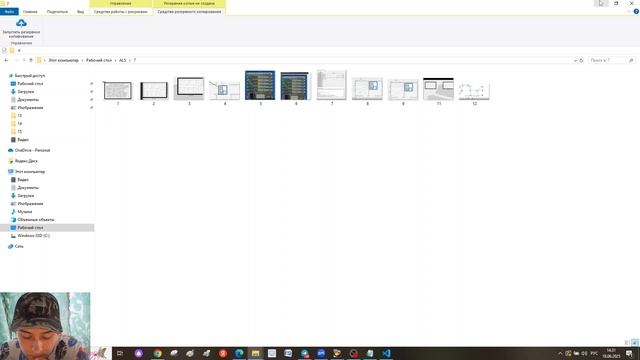Open Task View on the taskbar

(x=120, y=353)
